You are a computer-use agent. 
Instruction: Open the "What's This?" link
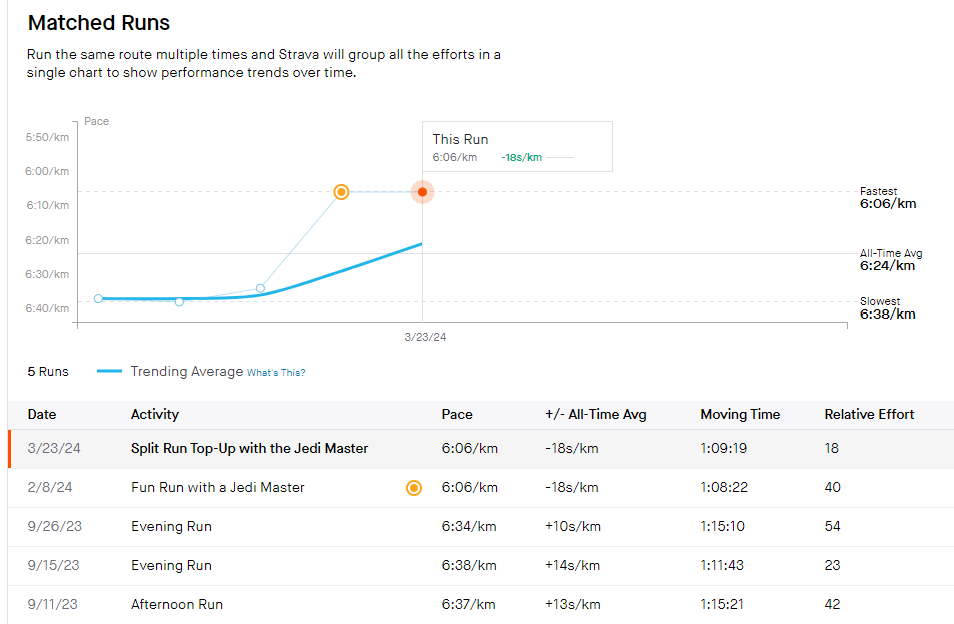click(276, 373)
